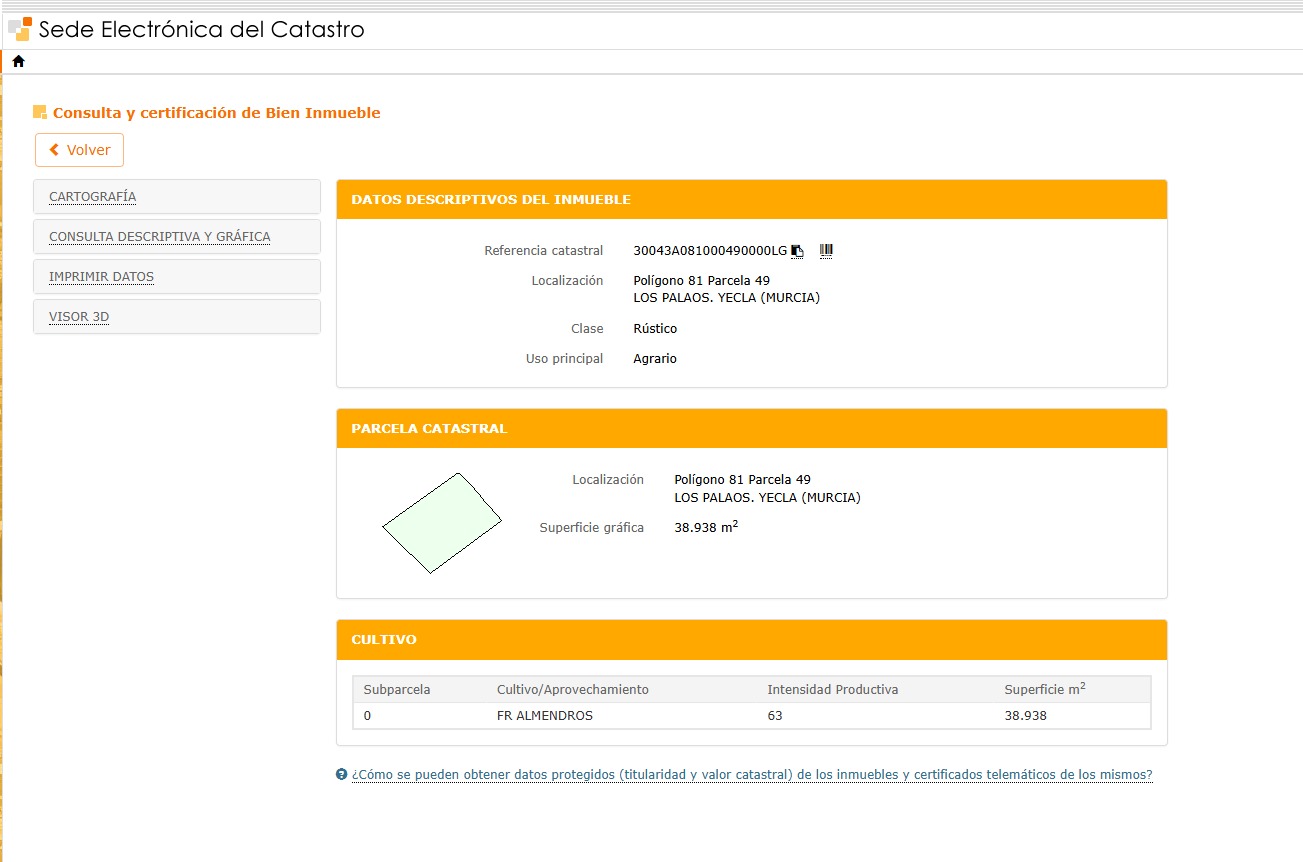Click the 'Agrario' uso principal value
Viewport: 1303px width, 862px height.
click(655, 359)
